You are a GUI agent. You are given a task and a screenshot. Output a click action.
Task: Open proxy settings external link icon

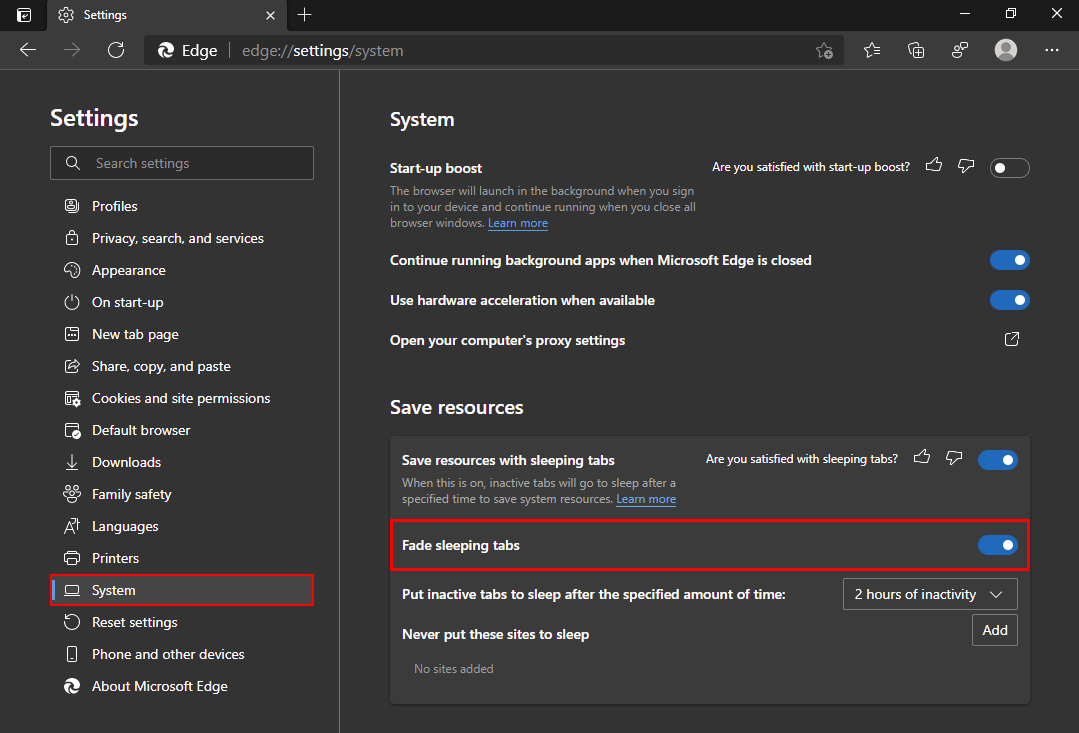click(x=1012, y=339)
